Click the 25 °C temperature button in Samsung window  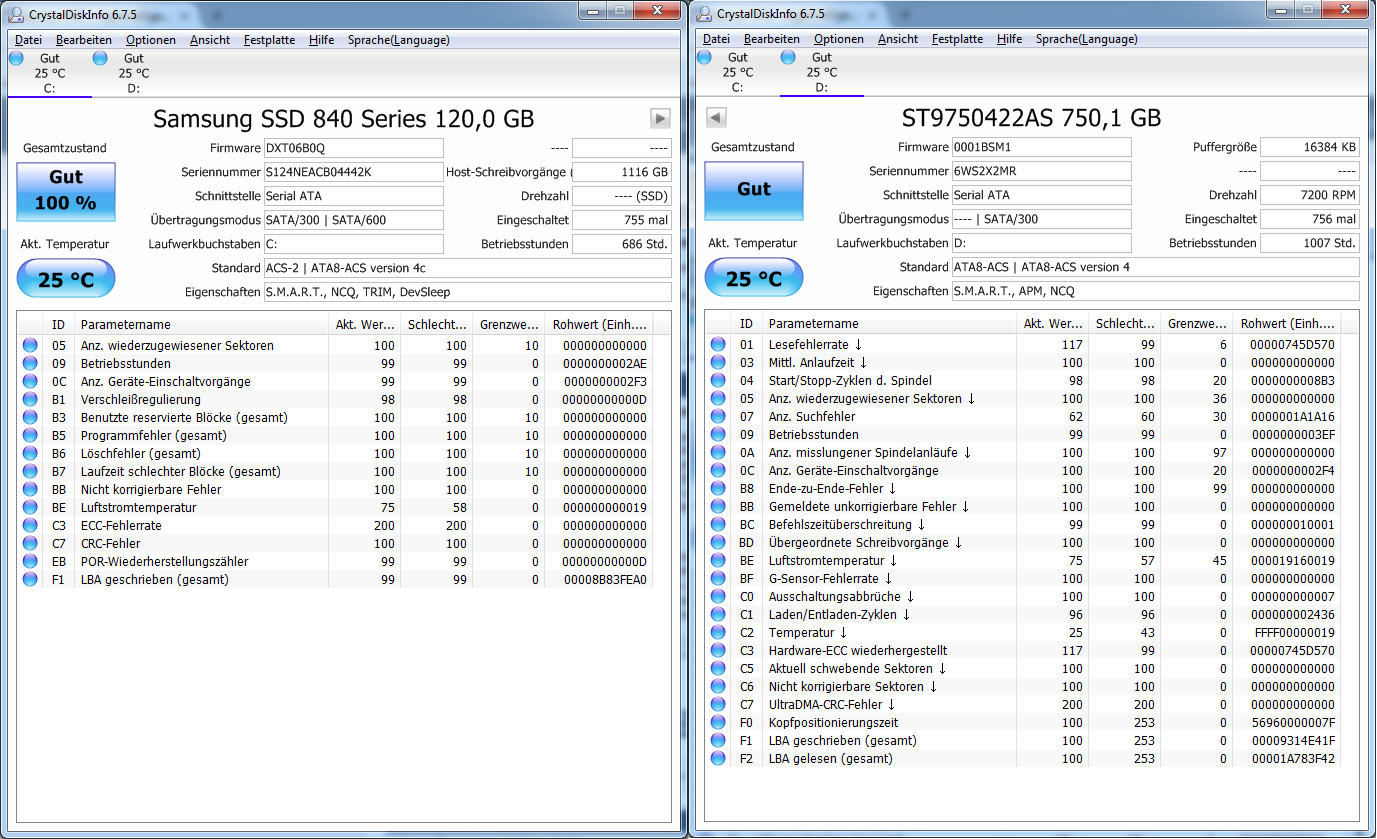point(66,279)
